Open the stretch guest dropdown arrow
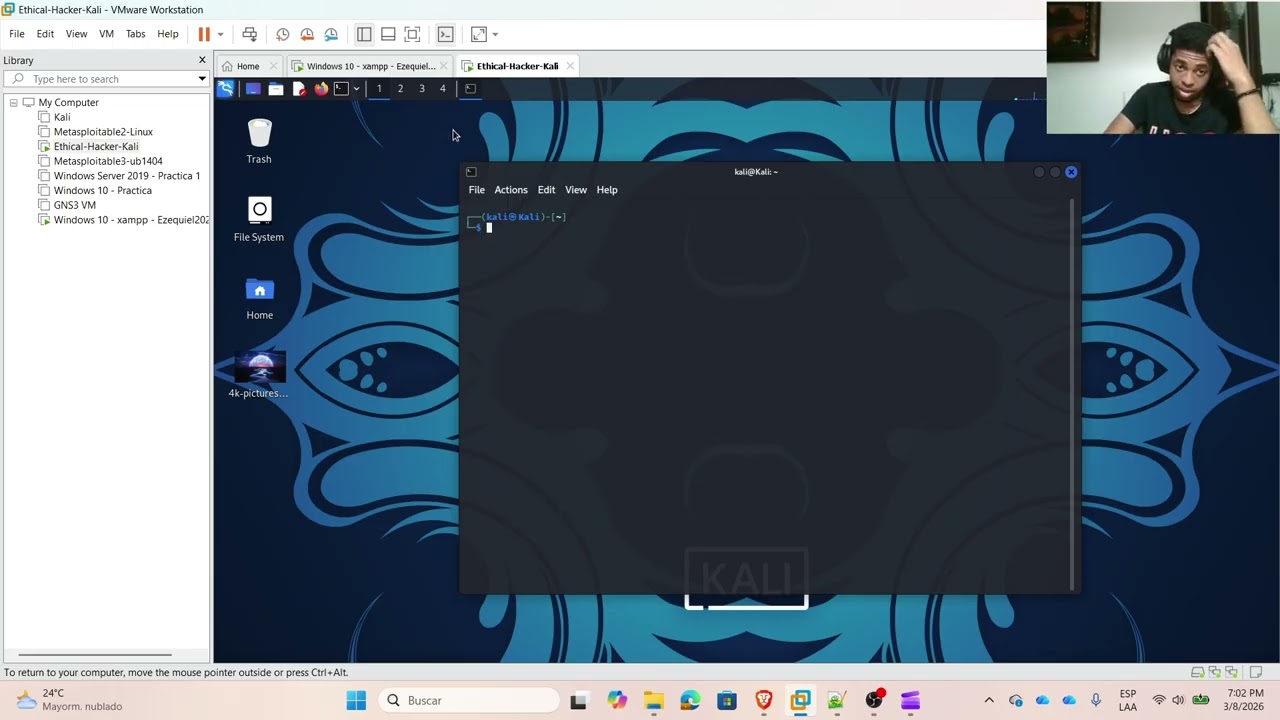The image size is (1280, 720). point(495,34)
